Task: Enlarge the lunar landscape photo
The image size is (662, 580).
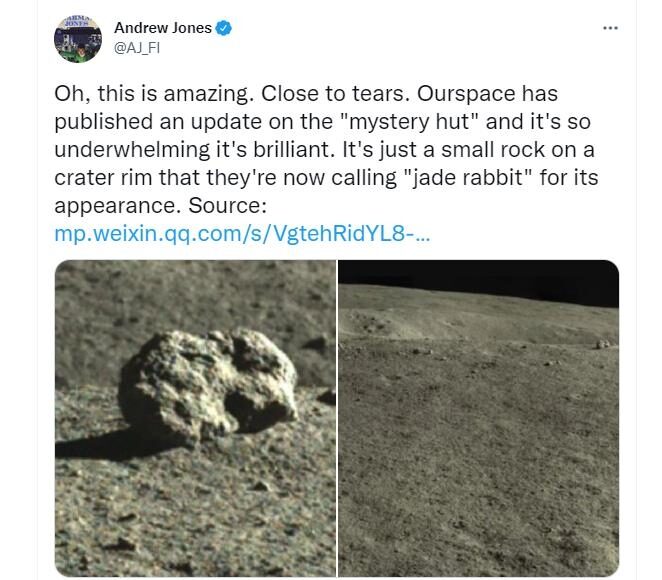Action: [479, 418]
